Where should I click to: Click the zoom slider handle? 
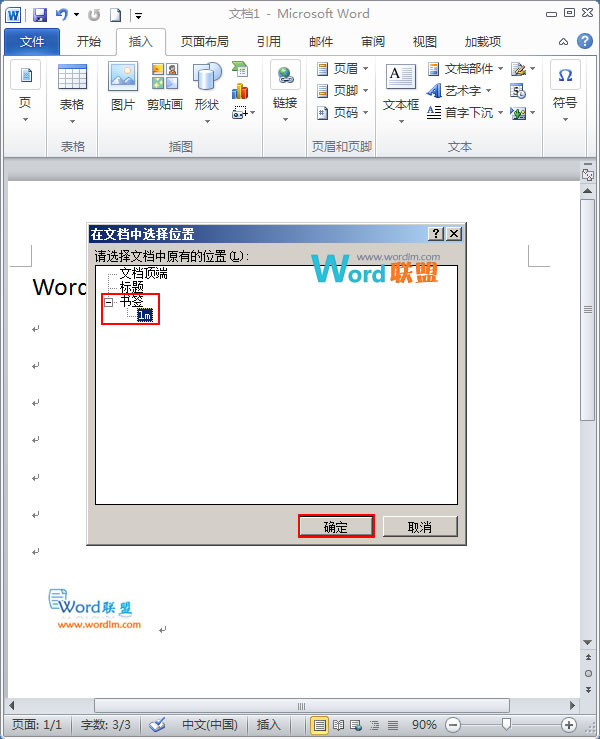507,724
